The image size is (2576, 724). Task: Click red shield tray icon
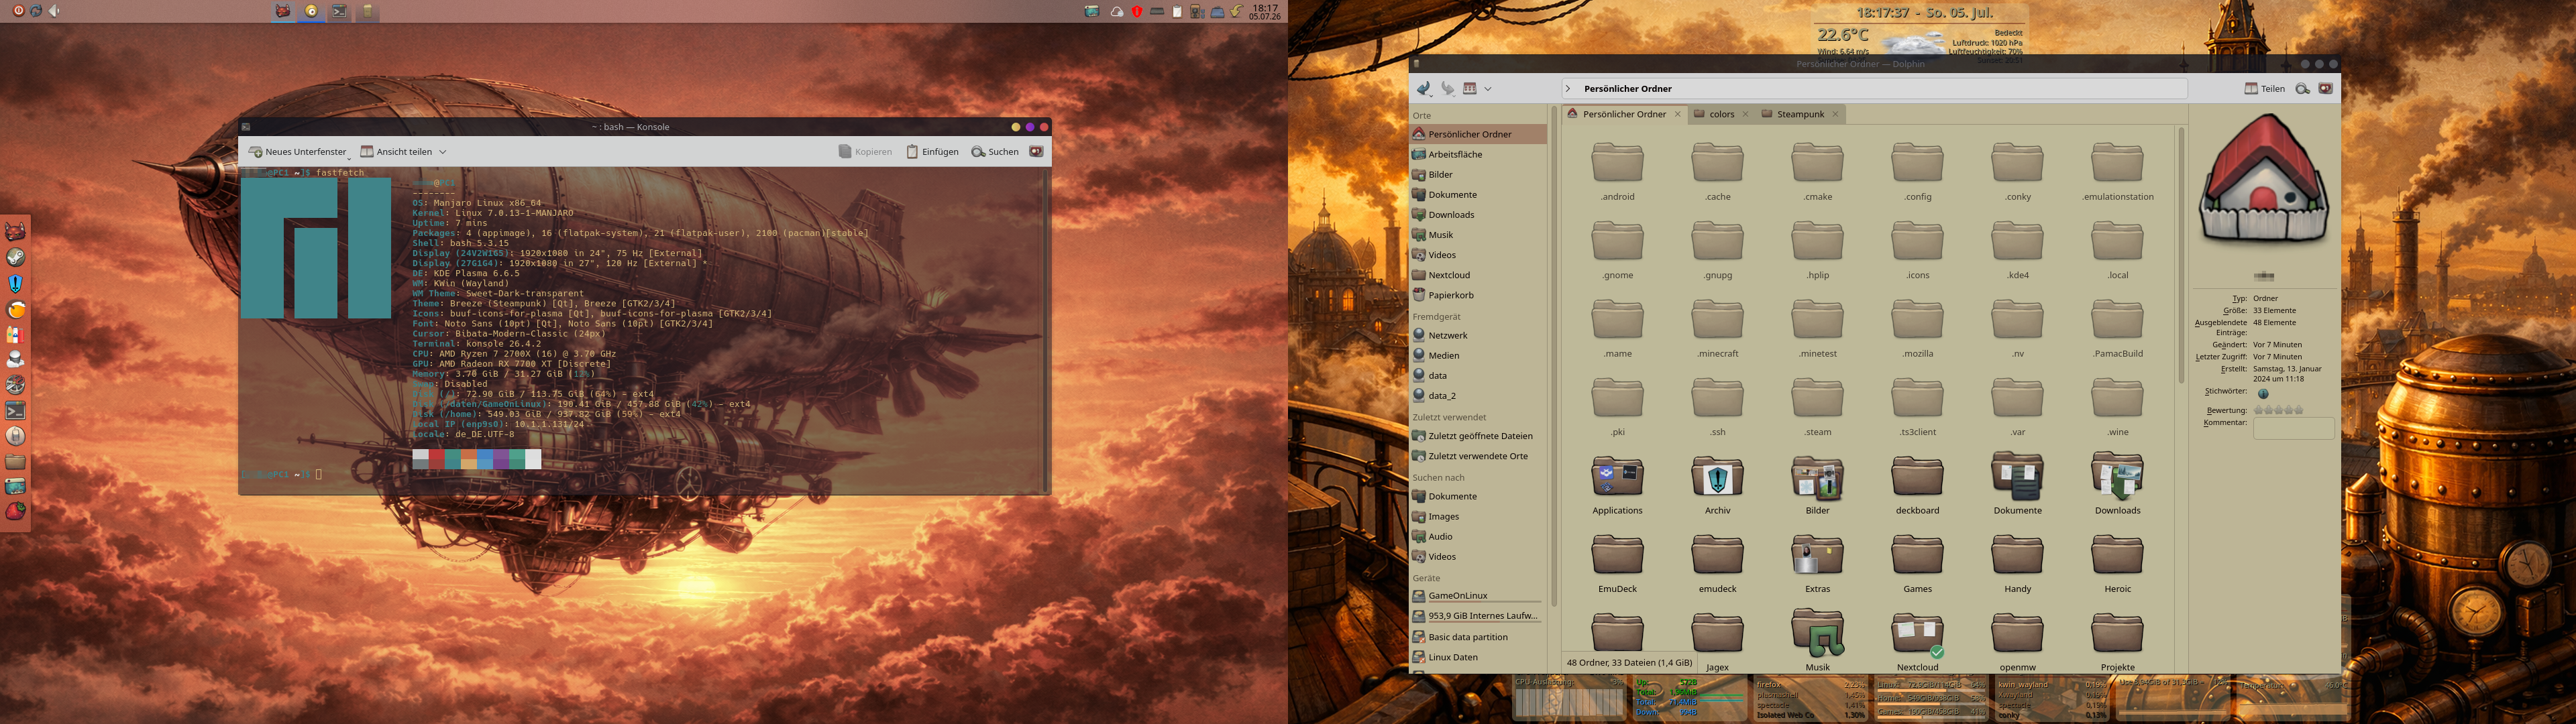1137,11
